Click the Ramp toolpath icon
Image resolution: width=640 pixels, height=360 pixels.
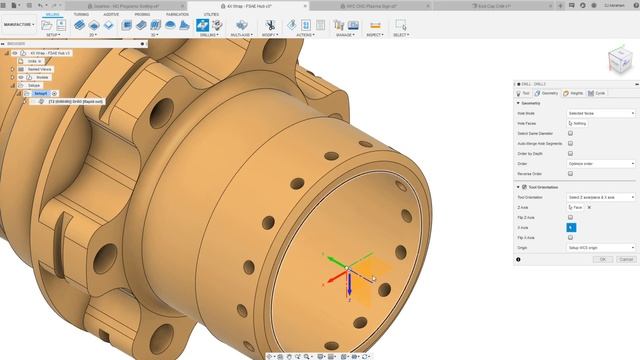pos(184,25)
